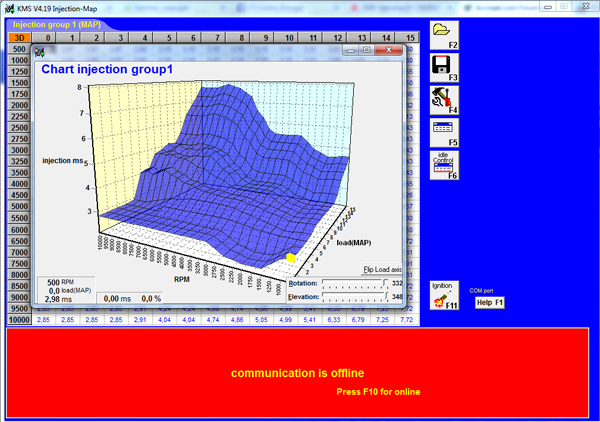Select load column header 15
The height and width of the screenshot is (422, 600).
[x=410, y=37]
